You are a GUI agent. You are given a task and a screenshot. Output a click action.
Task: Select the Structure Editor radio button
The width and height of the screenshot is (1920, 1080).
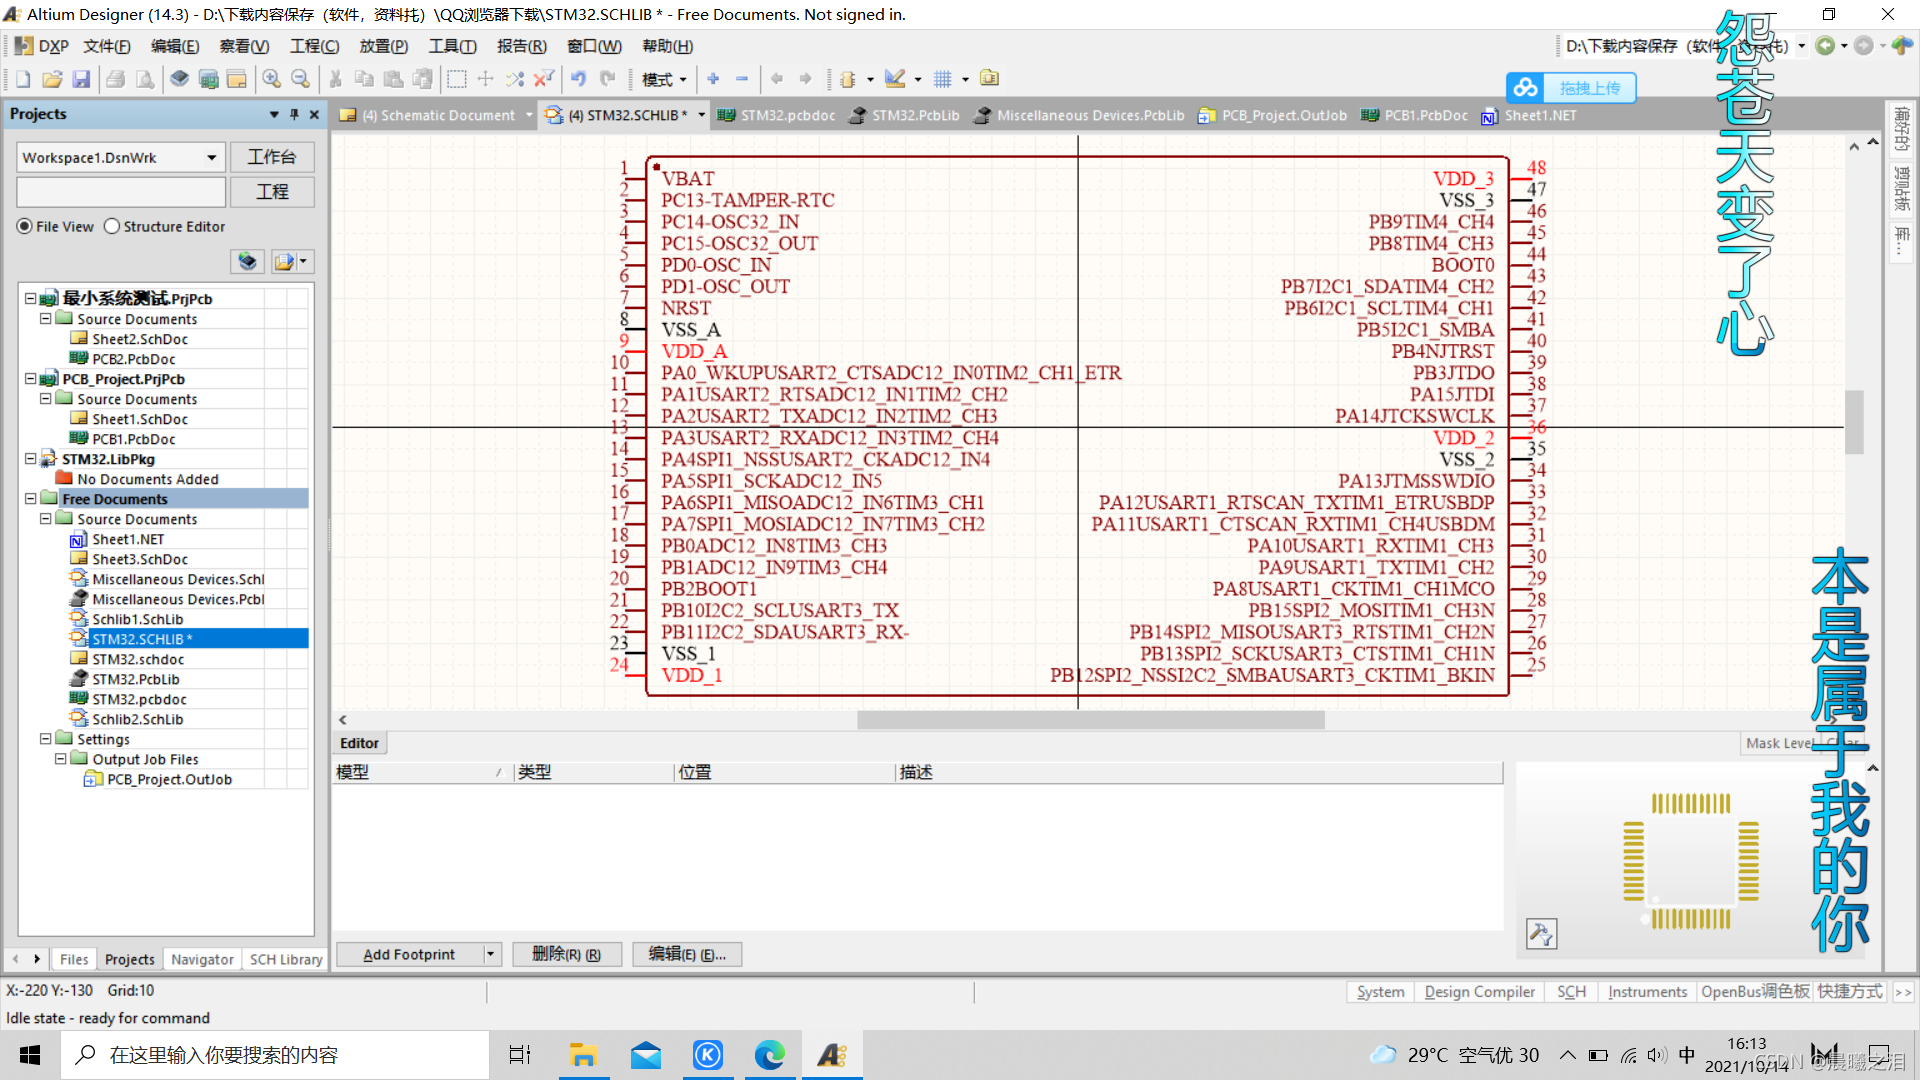tap(112, 227)
